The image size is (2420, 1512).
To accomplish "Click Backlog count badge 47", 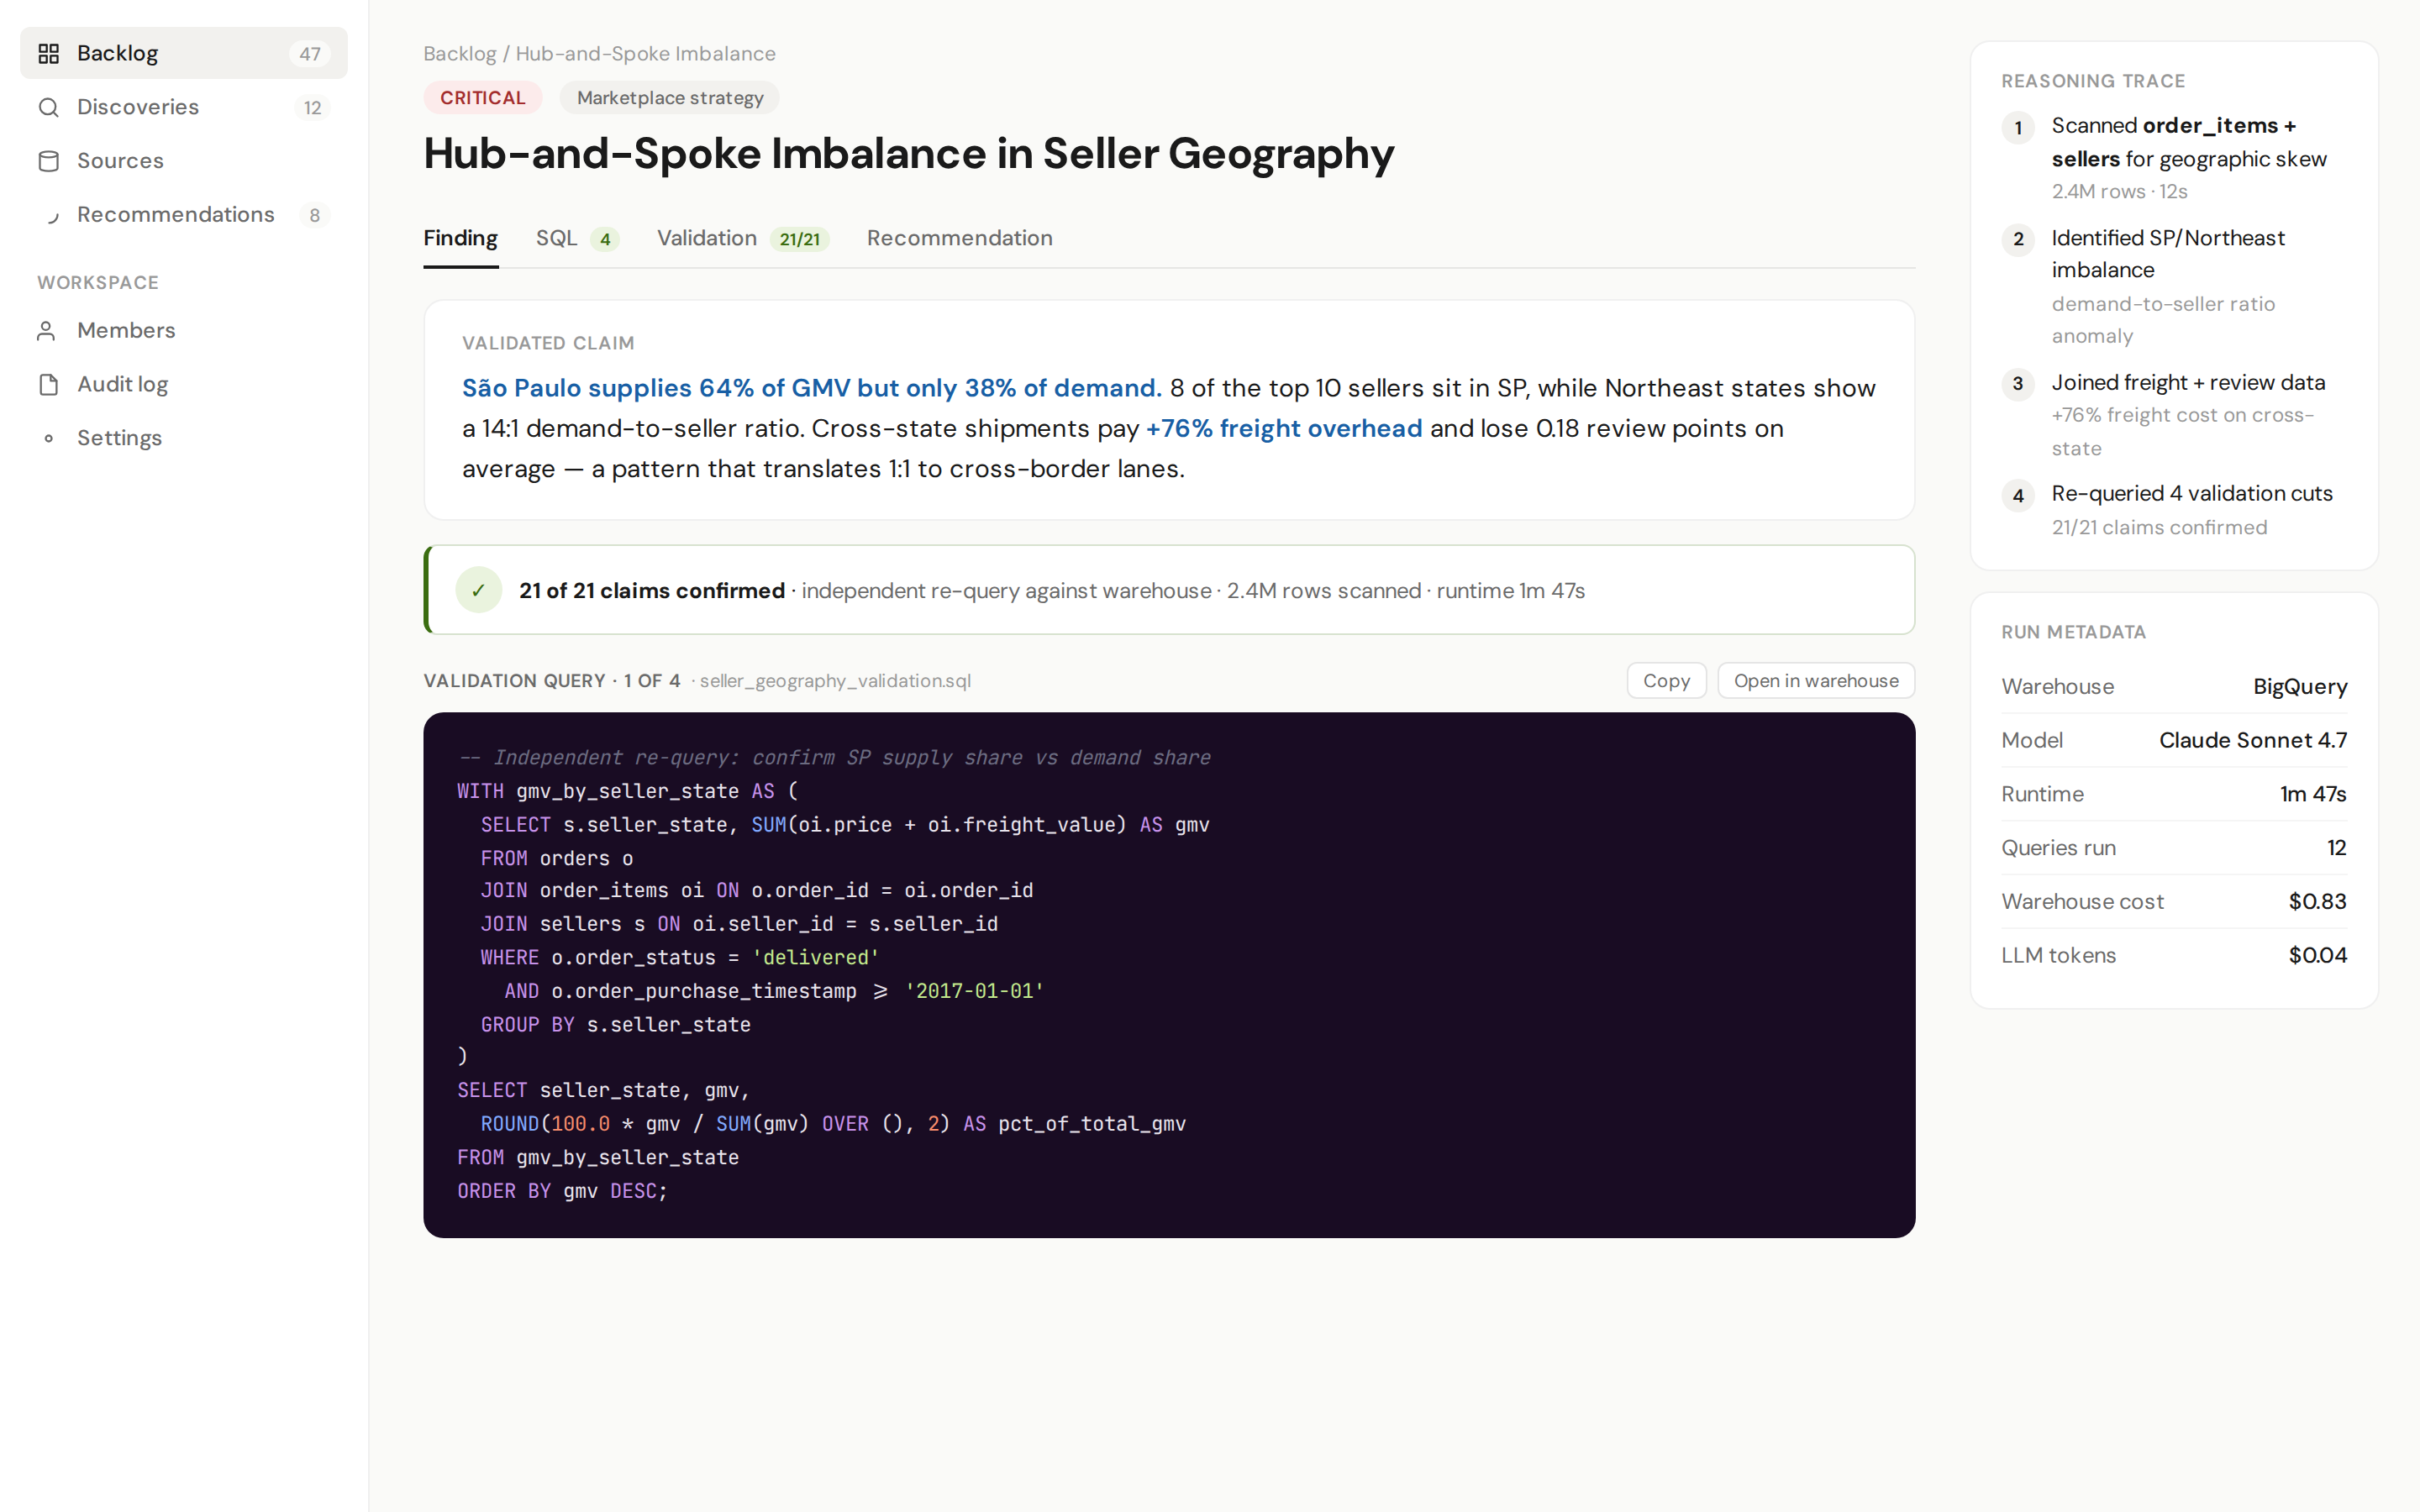I will 310,54.
